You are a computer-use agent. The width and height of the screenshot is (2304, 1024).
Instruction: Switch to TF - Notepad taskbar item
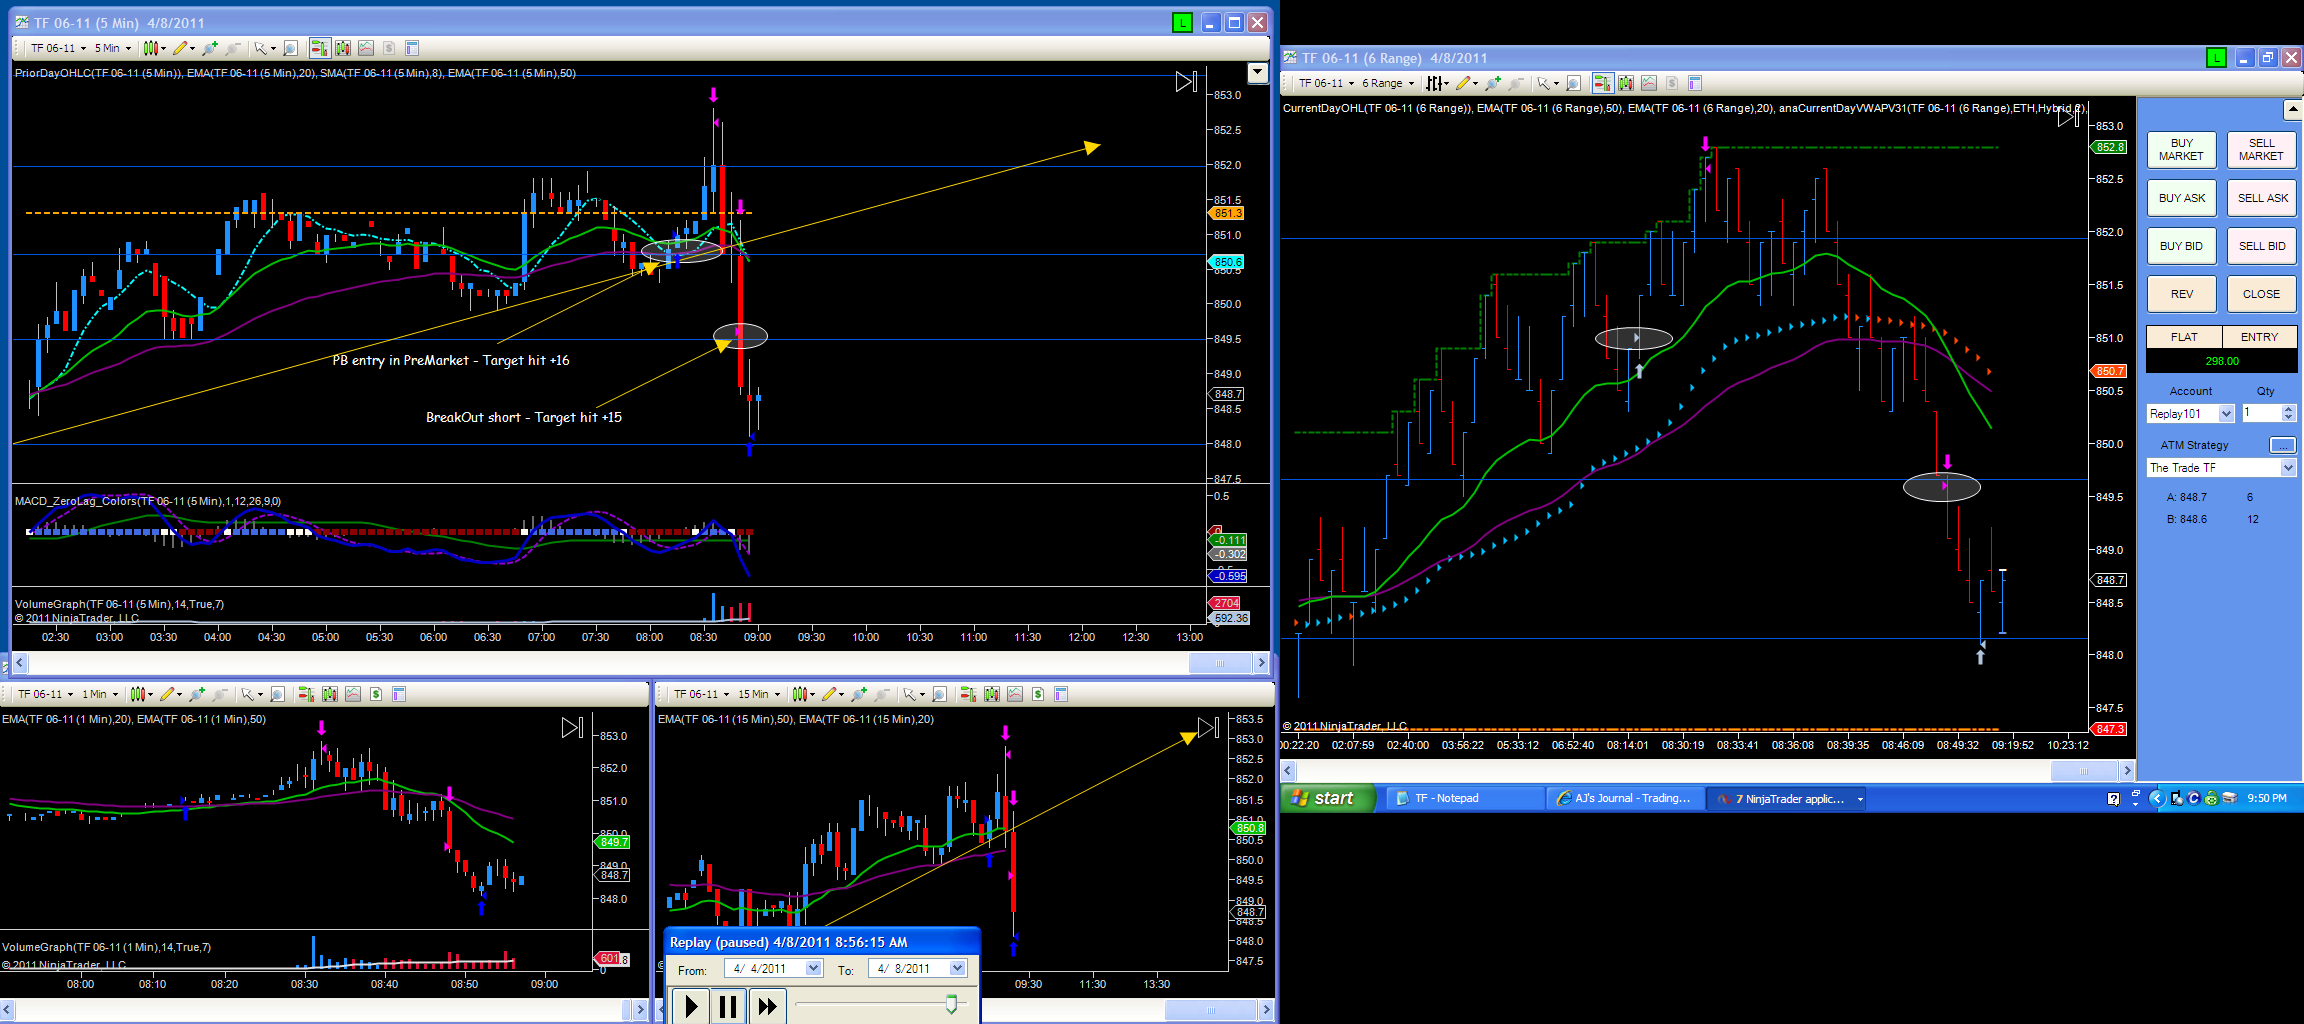click(x=1464, y=798)
